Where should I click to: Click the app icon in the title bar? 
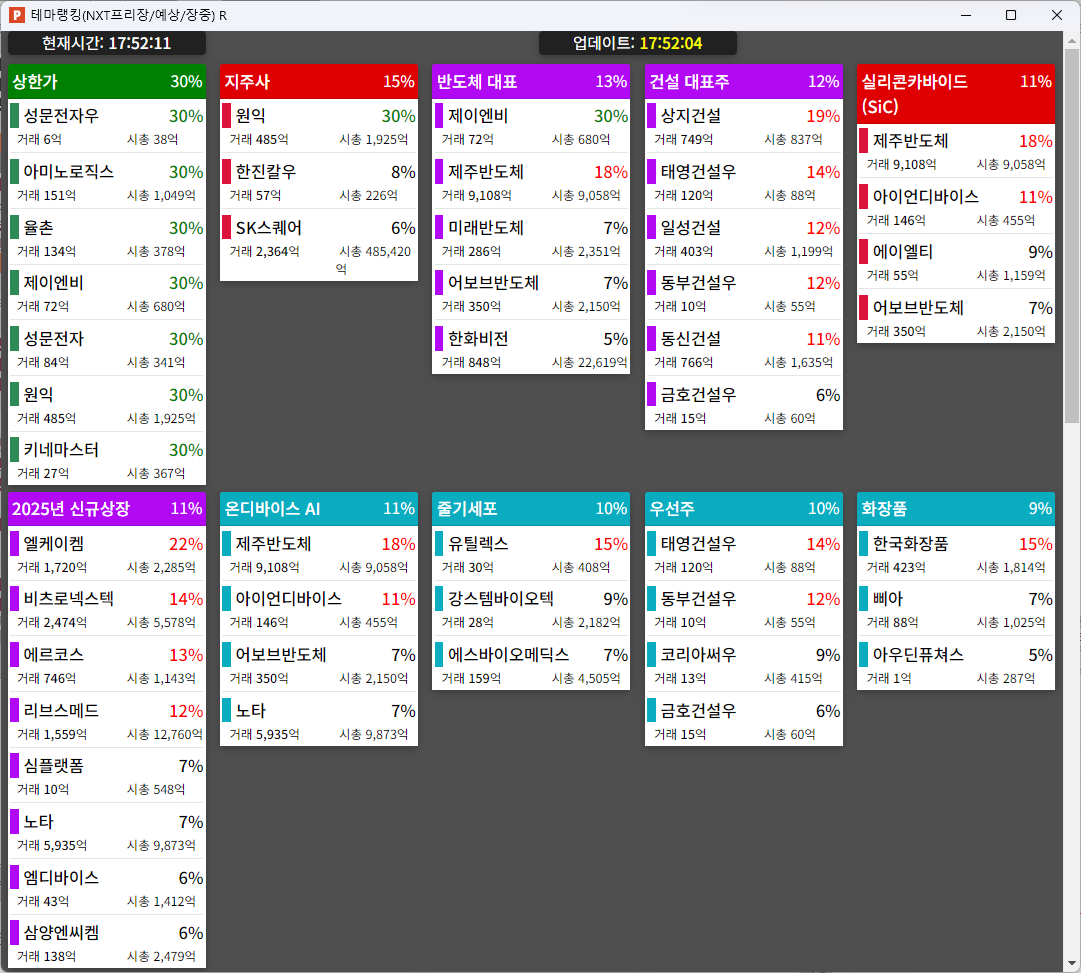pyautogui.click(x=16, y=15)
